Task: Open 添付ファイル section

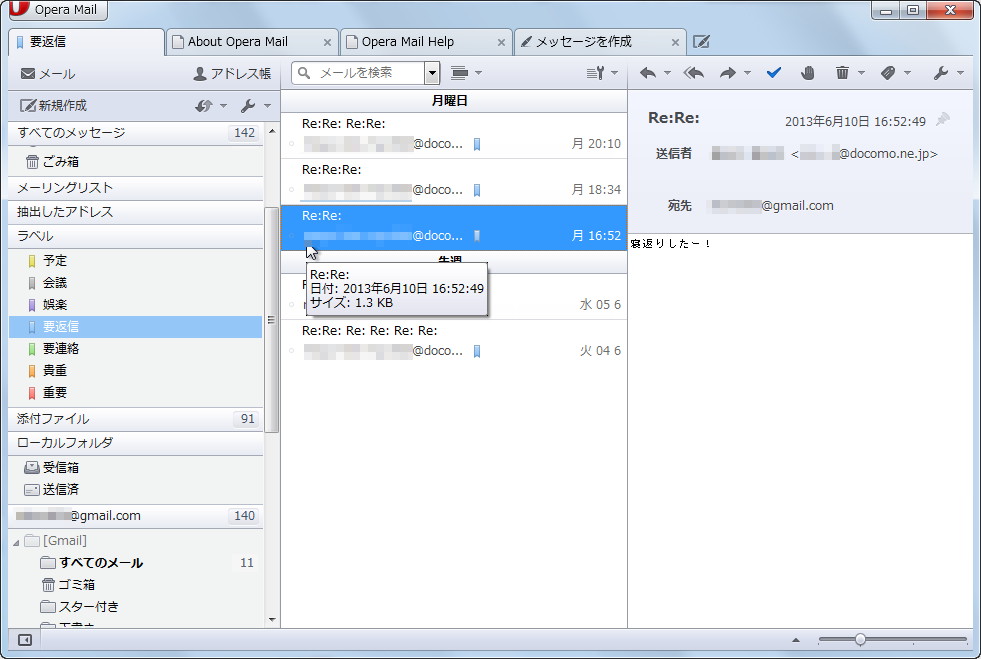Action: point(136,419)
